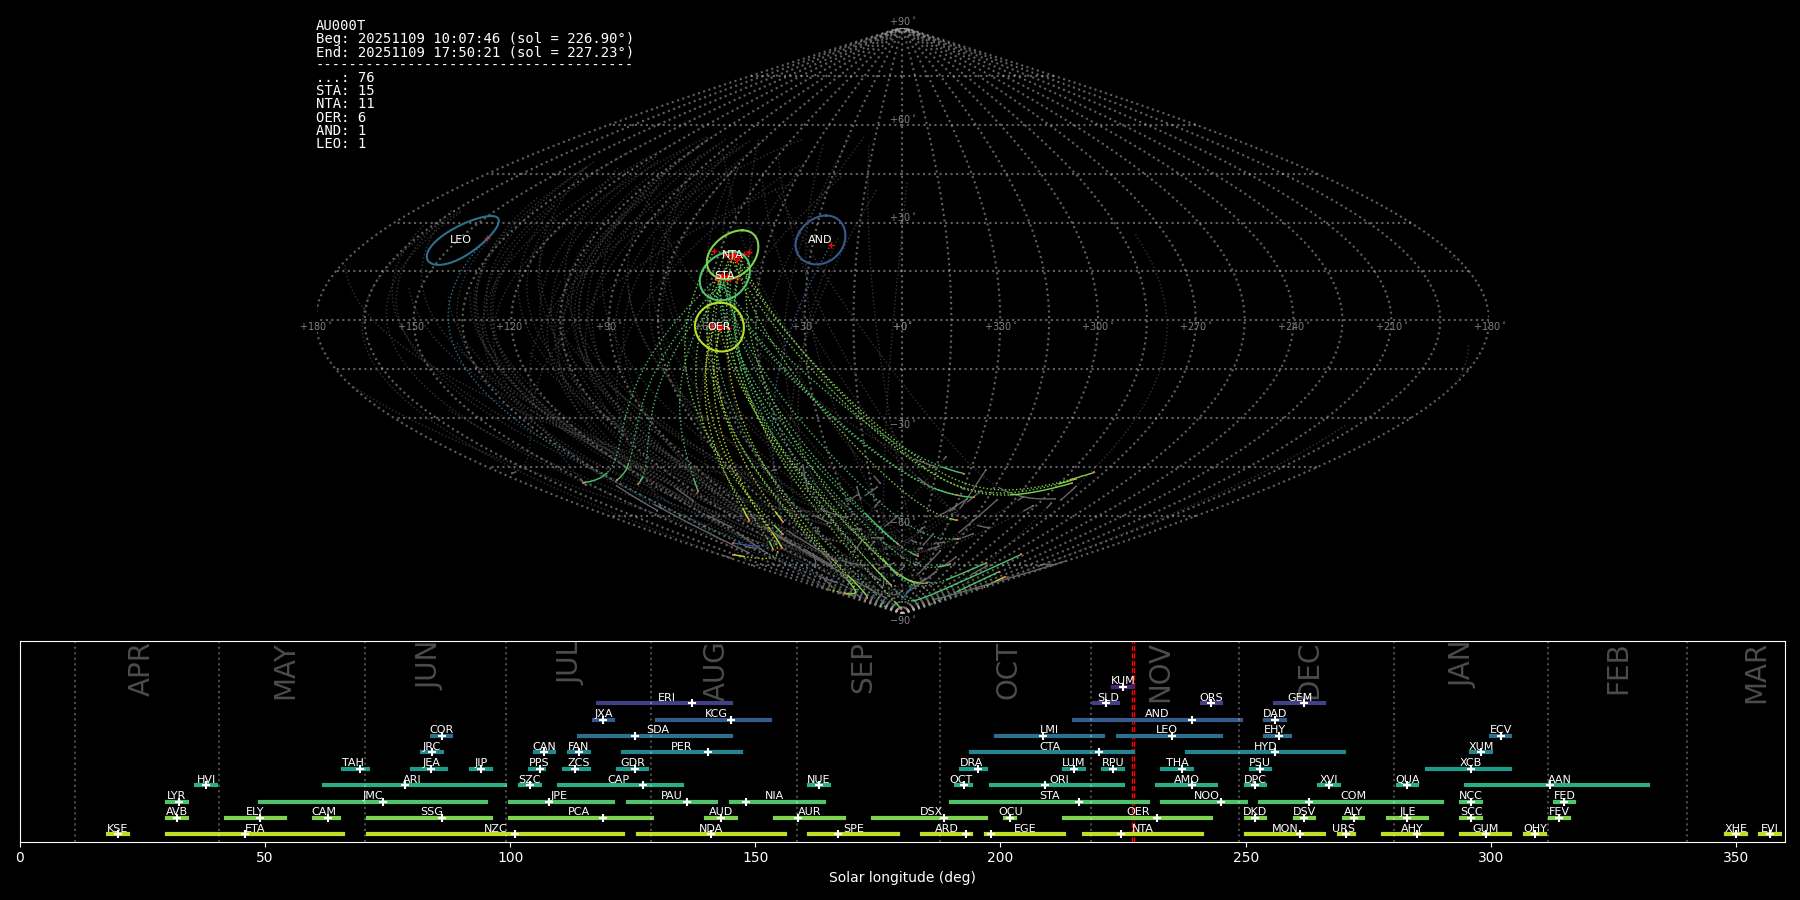Select the NTA radiant label on sky map
The width and height of the screenshot is (1800, 900).
732,255
